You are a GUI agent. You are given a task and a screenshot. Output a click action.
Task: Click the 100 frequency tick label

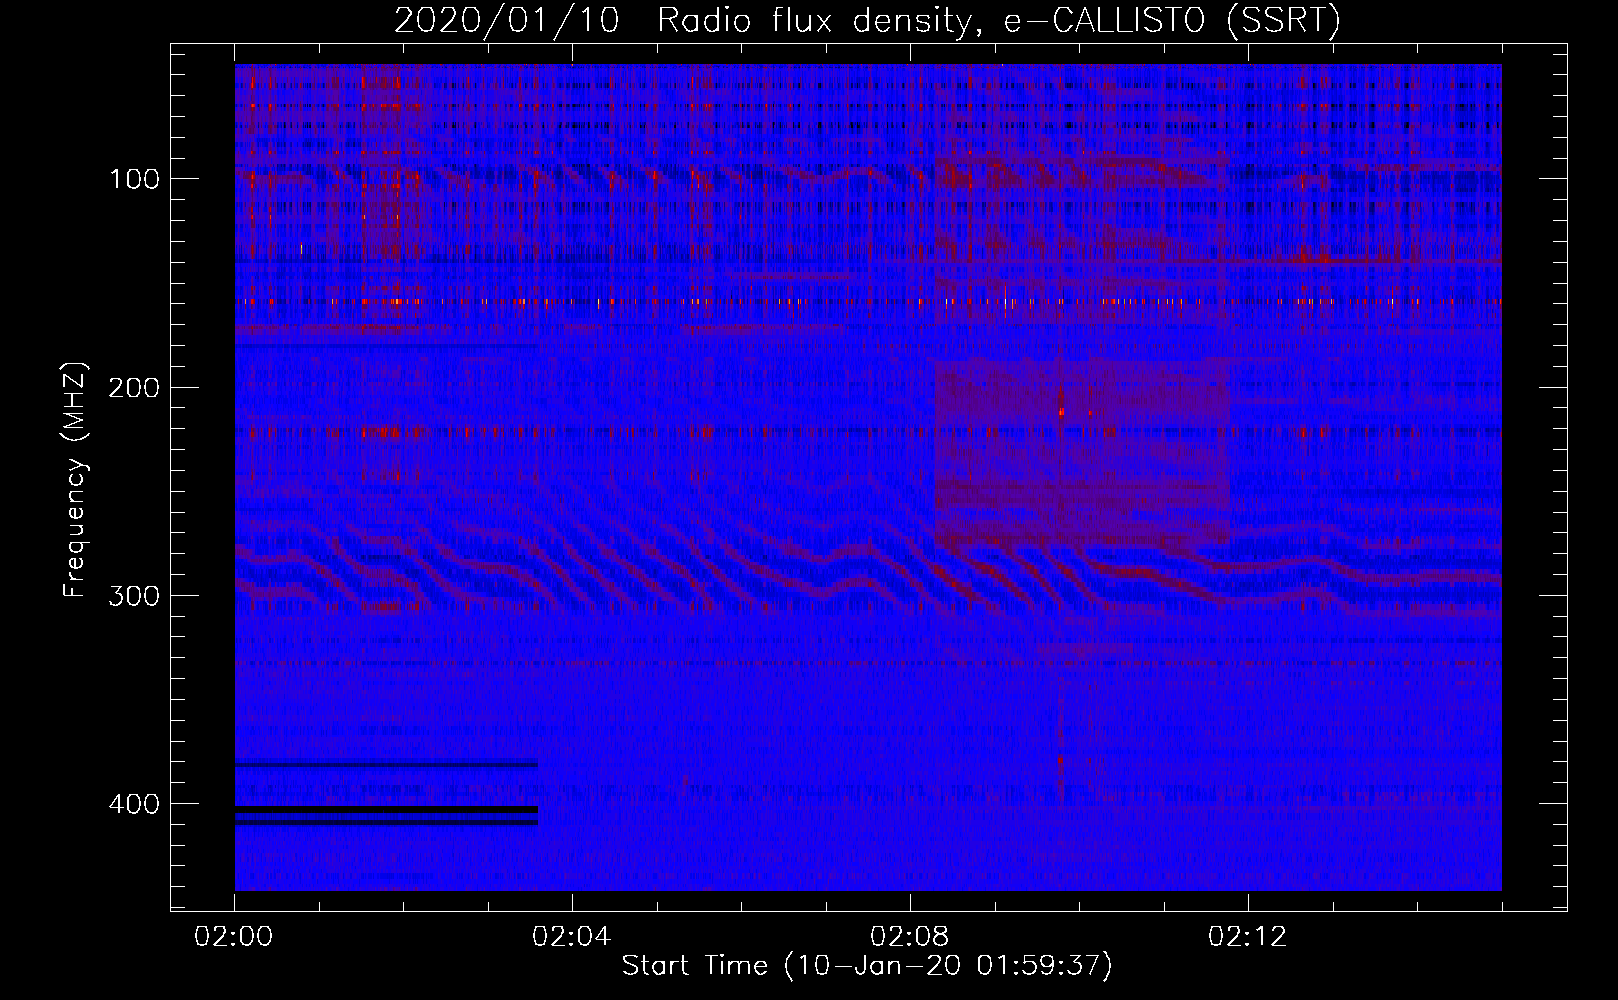pos(134,179)
